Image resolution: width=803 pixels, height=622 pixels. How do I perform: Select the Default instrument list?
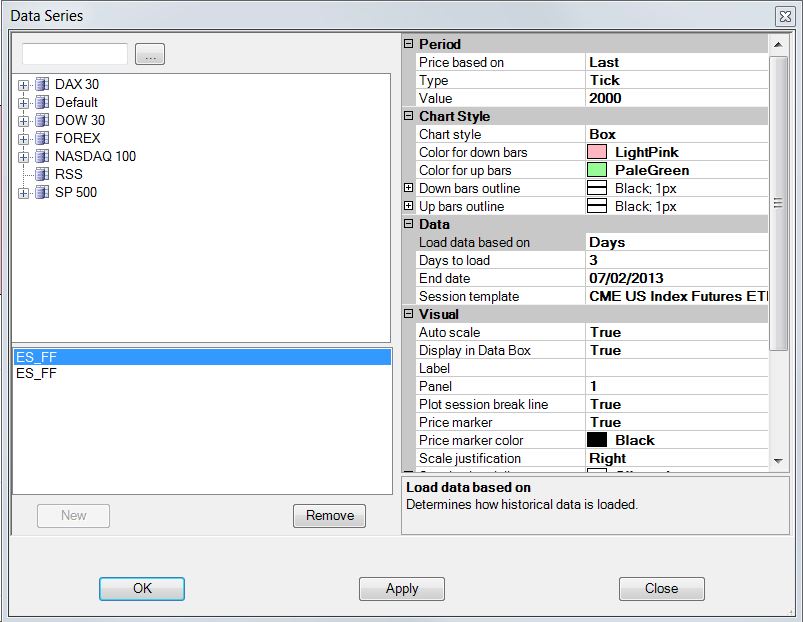76,102
